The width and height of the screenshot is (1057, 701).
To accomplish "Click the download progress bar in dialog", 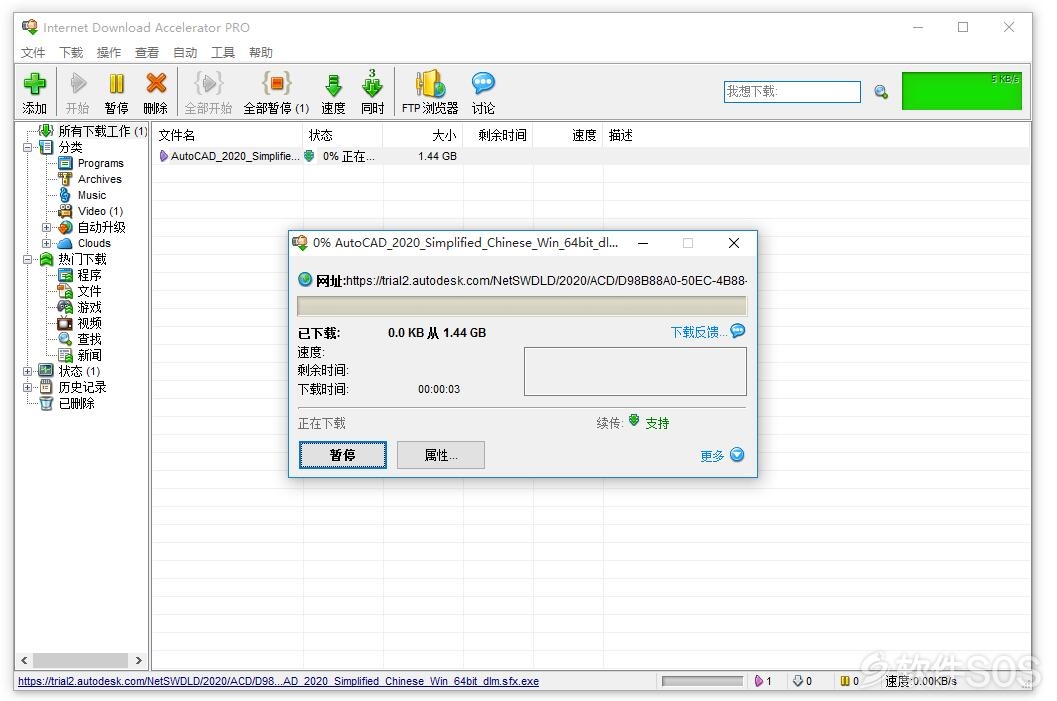I will pyautogui.click(x=522, y=306).
